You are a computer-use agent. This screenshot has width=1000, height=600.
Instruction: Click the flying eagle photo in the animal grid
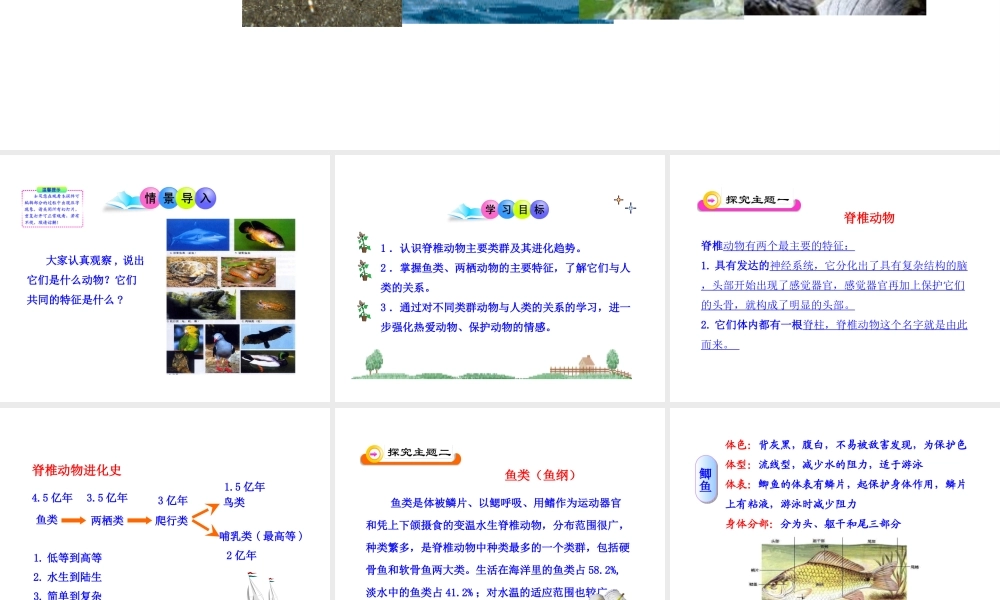[268, 337]
